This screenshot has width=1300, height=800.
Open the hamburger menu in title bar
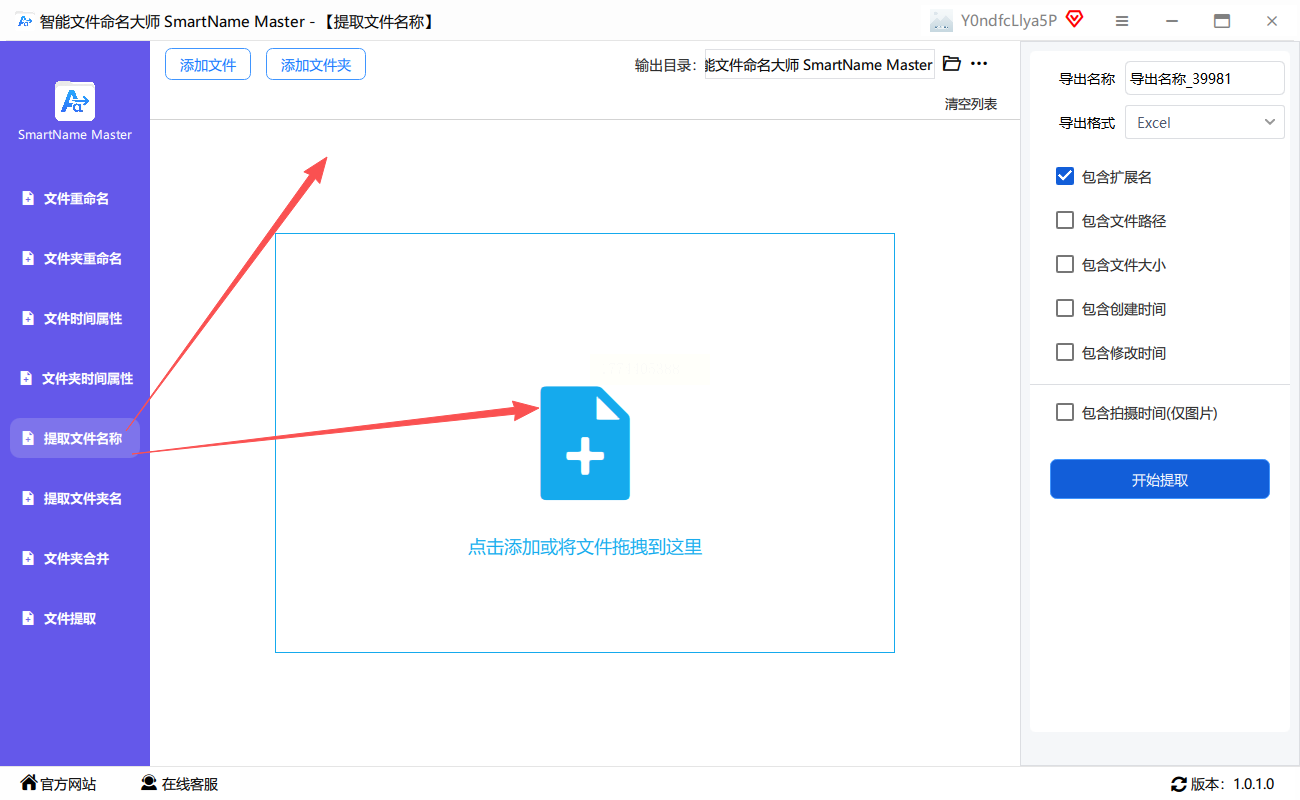coord(1122,21)
